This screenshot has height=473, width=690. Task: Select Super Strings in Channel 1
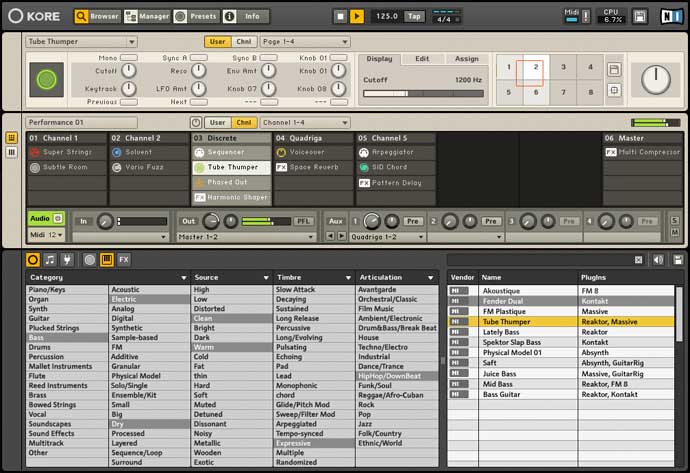click(67, 152)
